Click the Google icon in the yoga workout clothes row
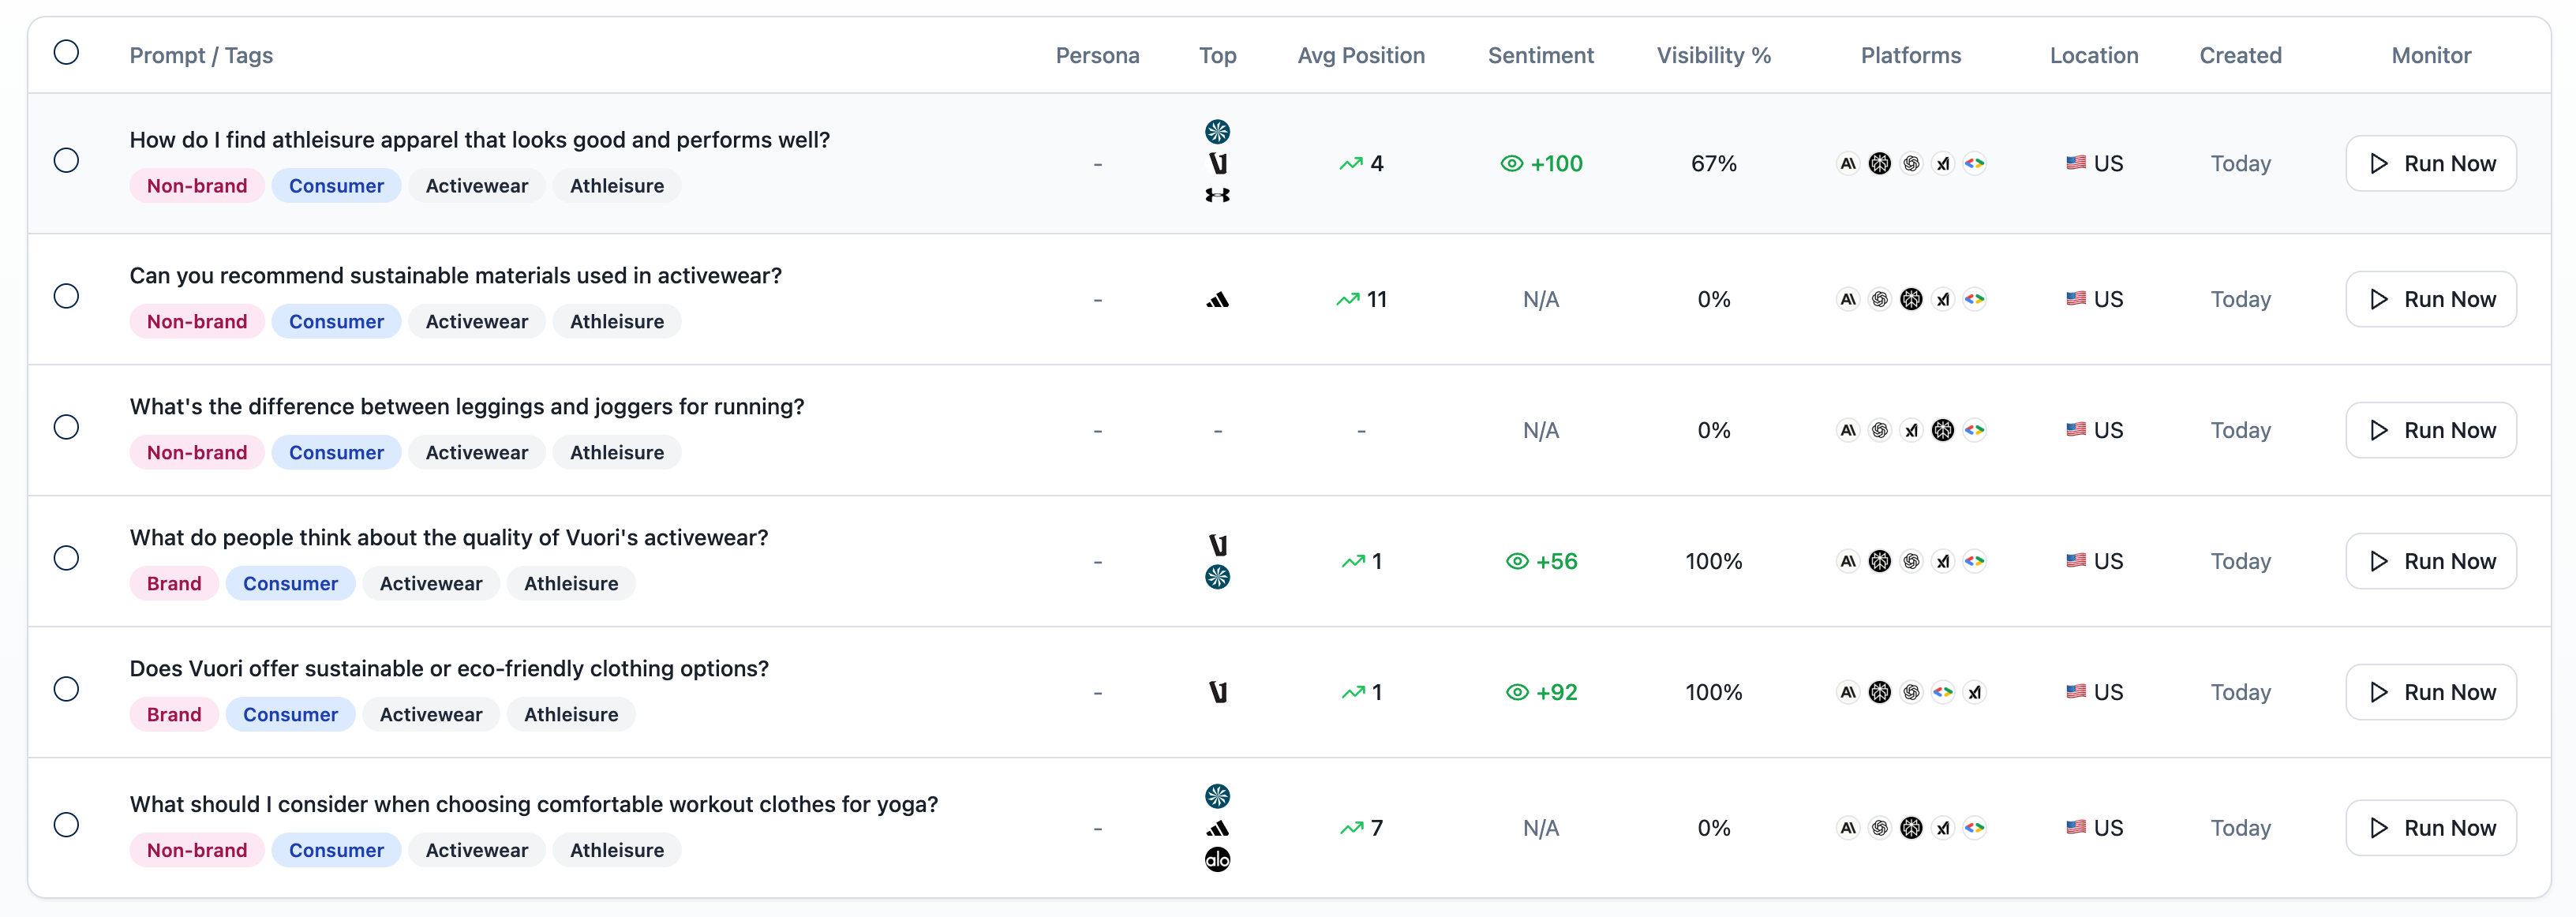2576x917 pixels. [x=1974, y=828]
